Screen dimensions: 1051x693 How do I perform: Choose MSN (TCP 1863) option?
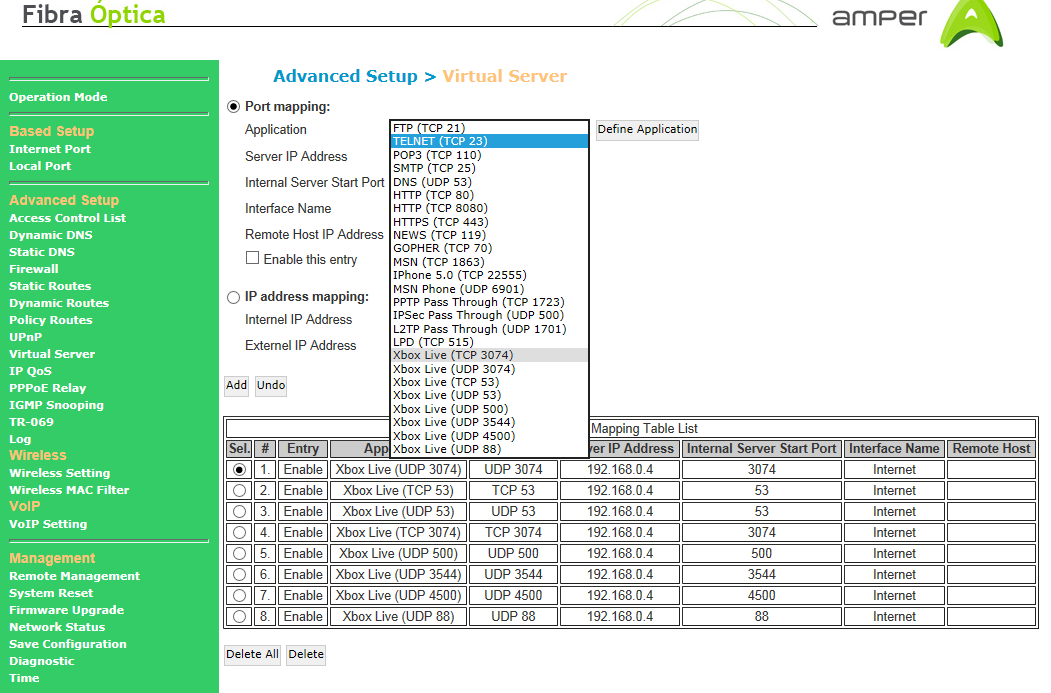pyautogui.click(x=489, y=262)
